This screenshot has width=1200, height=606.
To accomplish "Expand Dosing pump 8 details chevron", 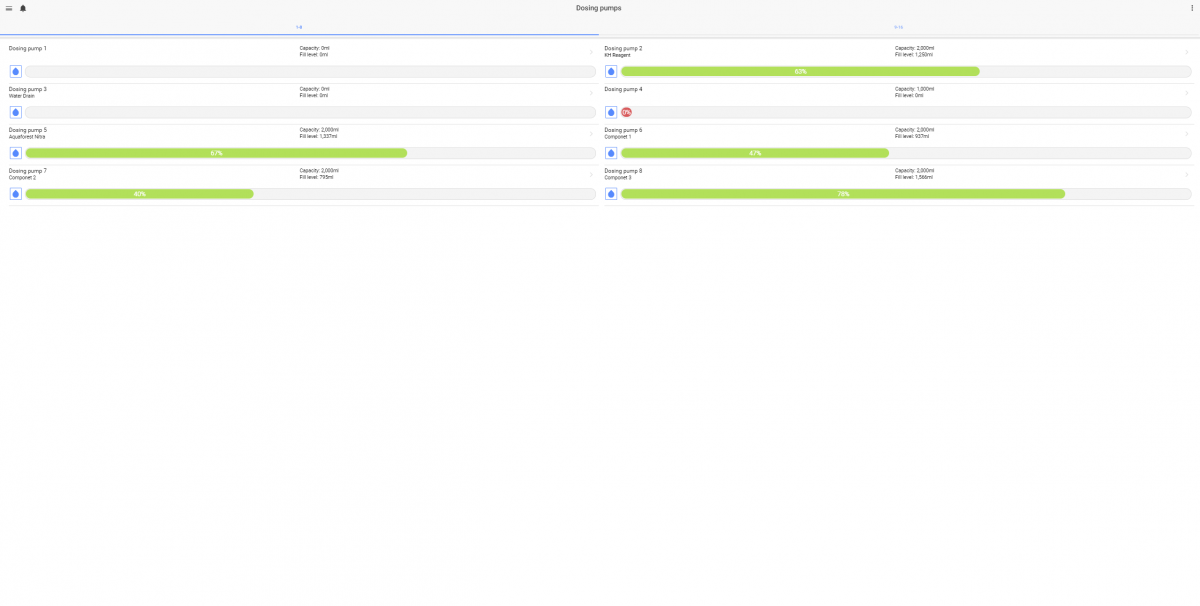I will [1187, 174].
